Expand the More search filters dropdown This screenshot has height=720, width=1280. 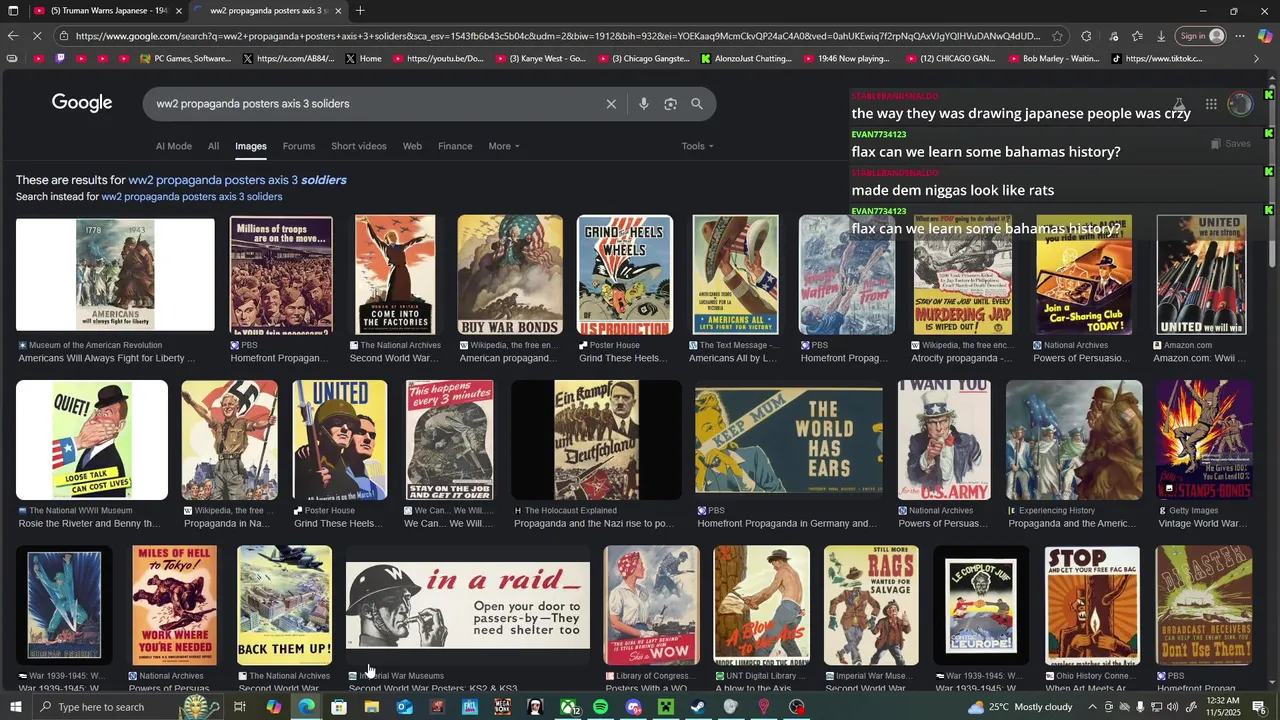click(x=504, y=146)
